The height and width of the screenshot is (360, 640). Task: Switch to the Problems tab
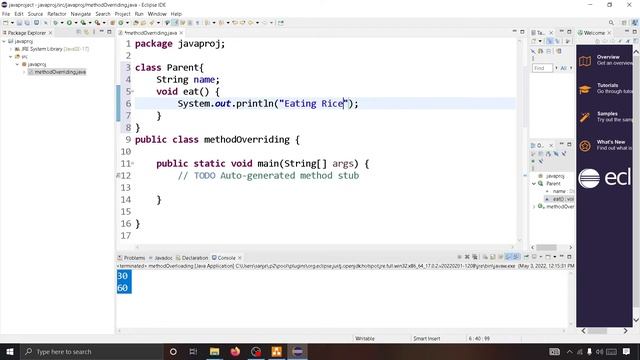click(x=131, y=258)
